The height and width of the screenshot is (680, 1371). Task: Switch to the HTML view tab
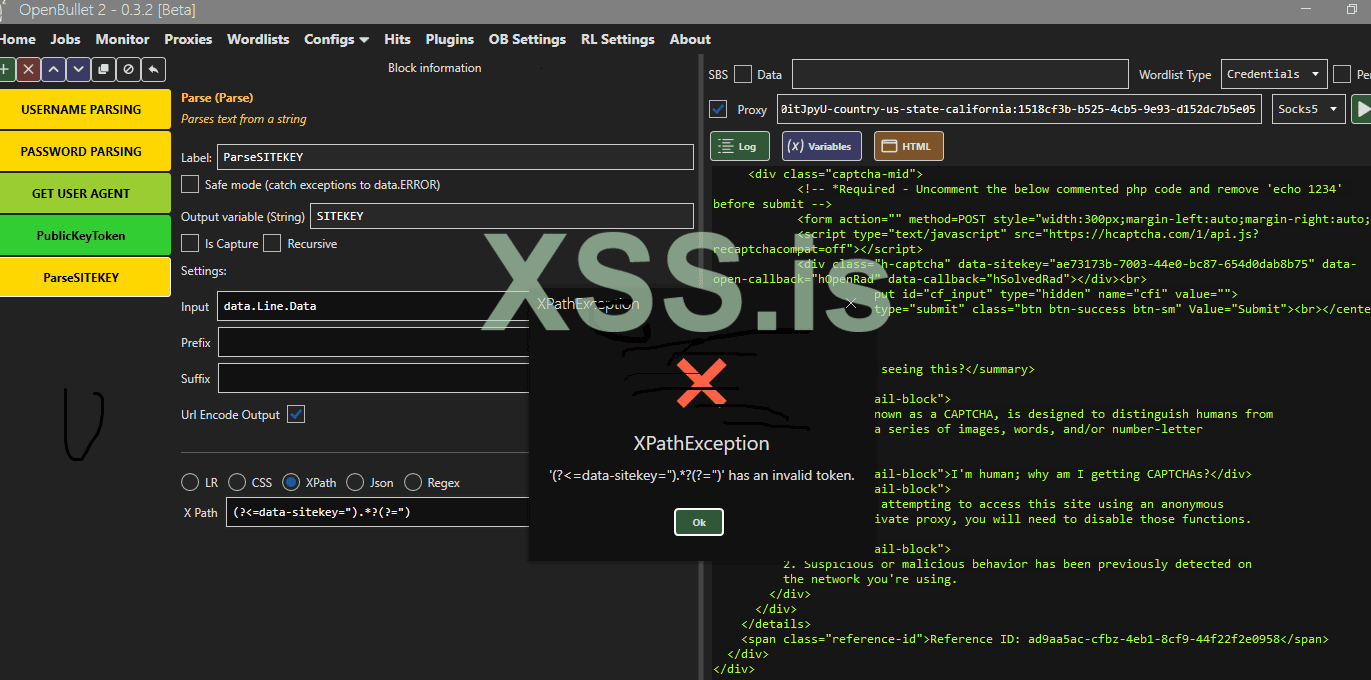[908, 146]
